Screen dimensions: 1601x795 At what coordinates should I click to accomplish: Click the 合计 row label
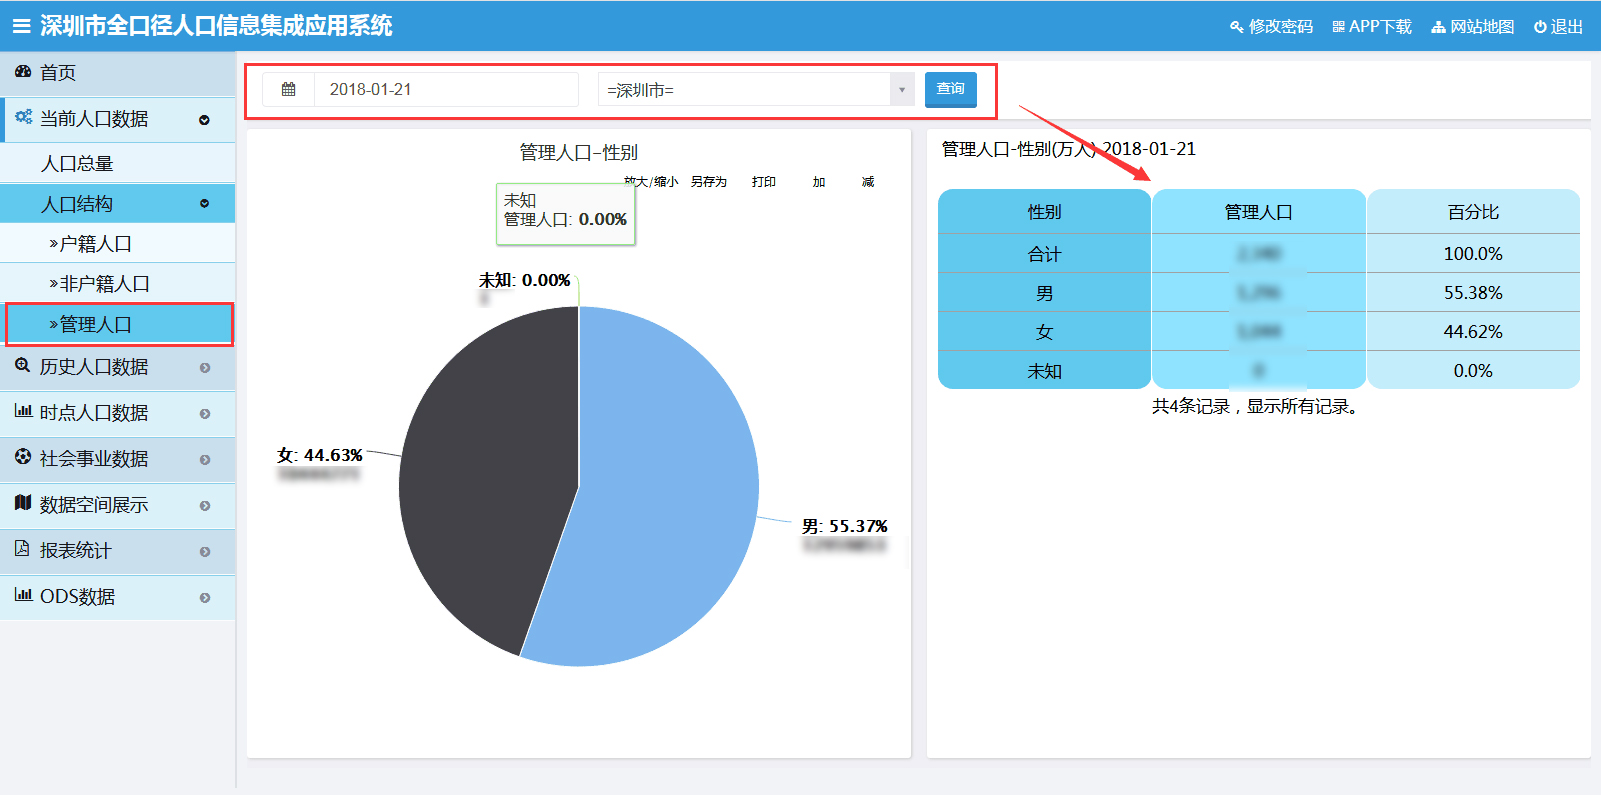pyautogui.click(x=1044, y=254)
